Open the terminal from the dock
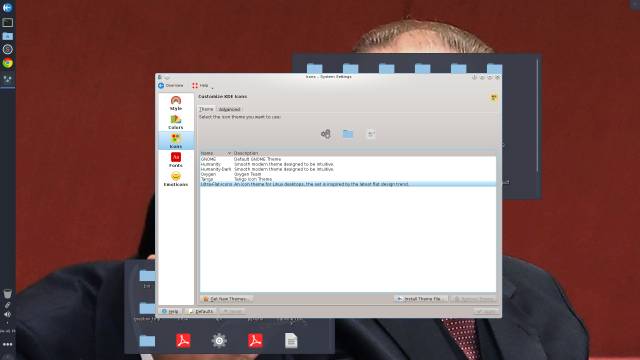Screen dimensions: 640x360 coord(7,22)
